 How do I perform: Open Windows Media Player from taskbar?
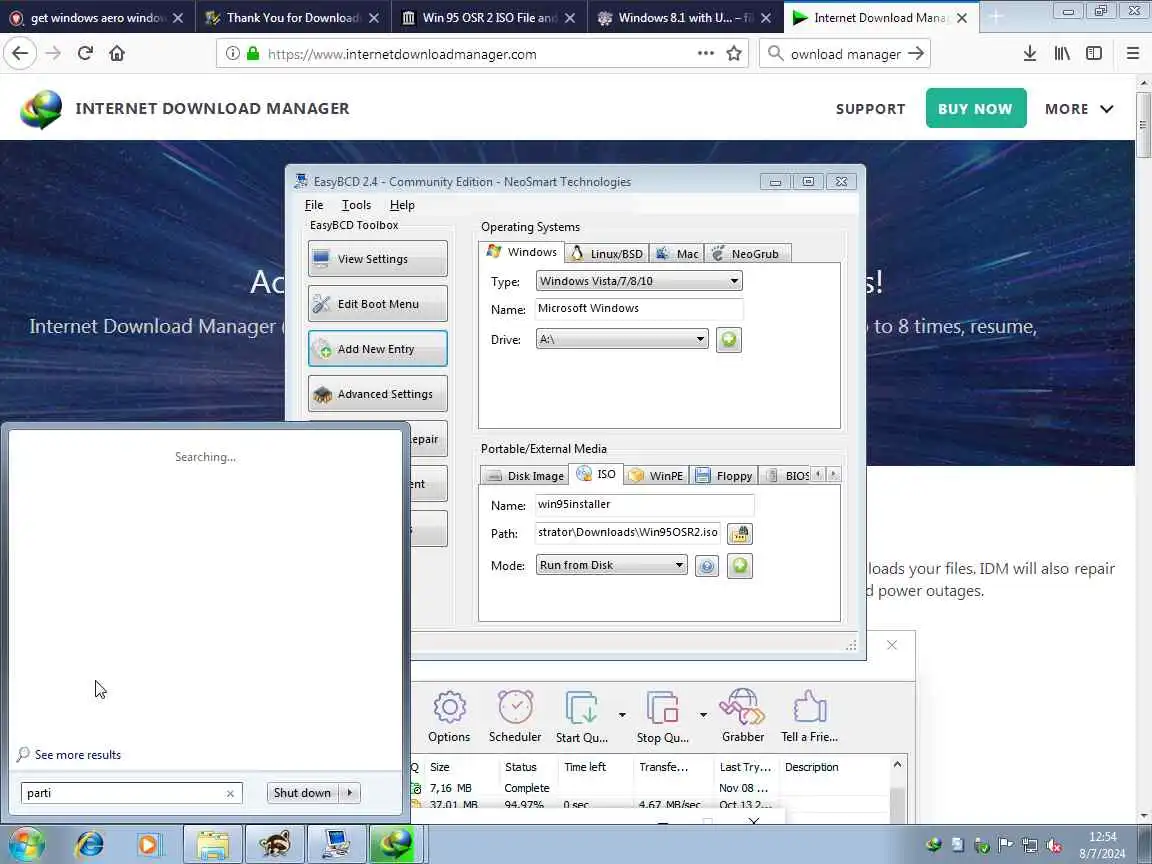click(148, 845)
